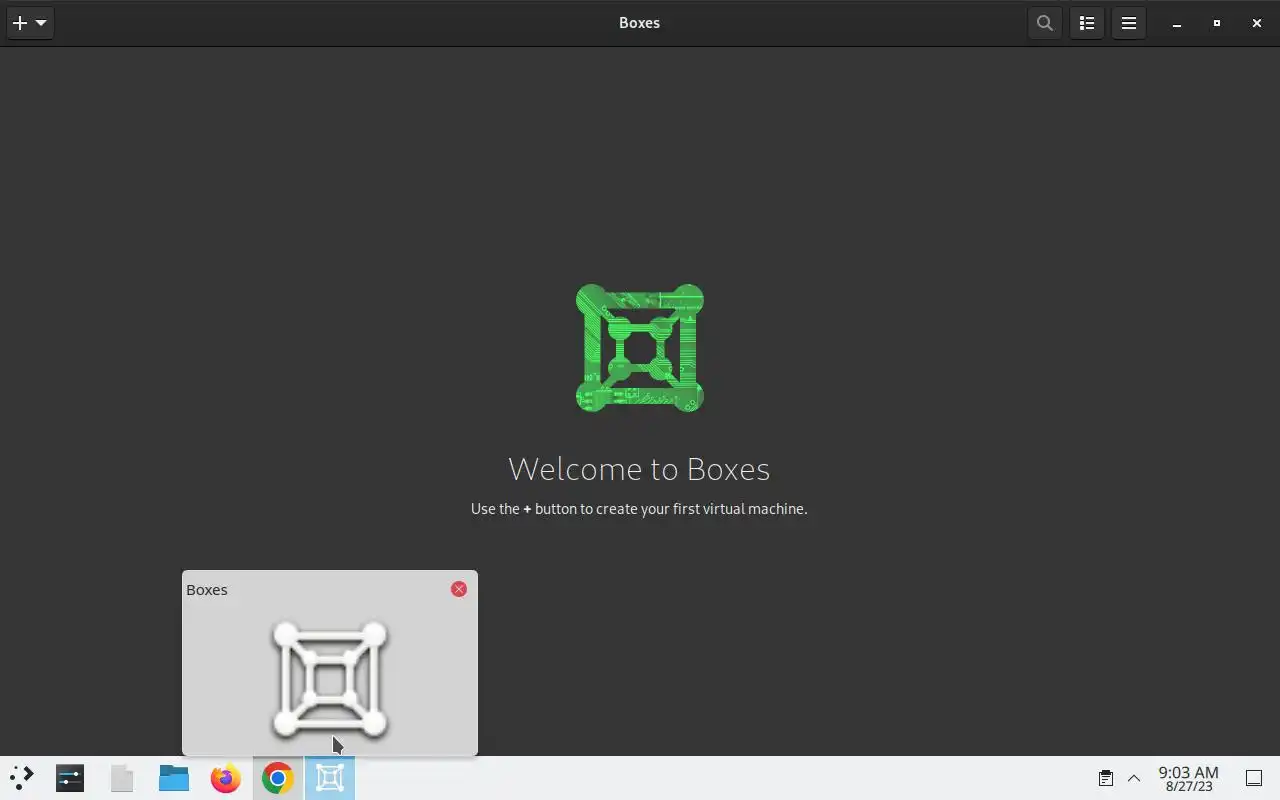Open the blank document taskbar icon
The width and height of the screenshot is (1280, 800).
click(x=122, y=778)
